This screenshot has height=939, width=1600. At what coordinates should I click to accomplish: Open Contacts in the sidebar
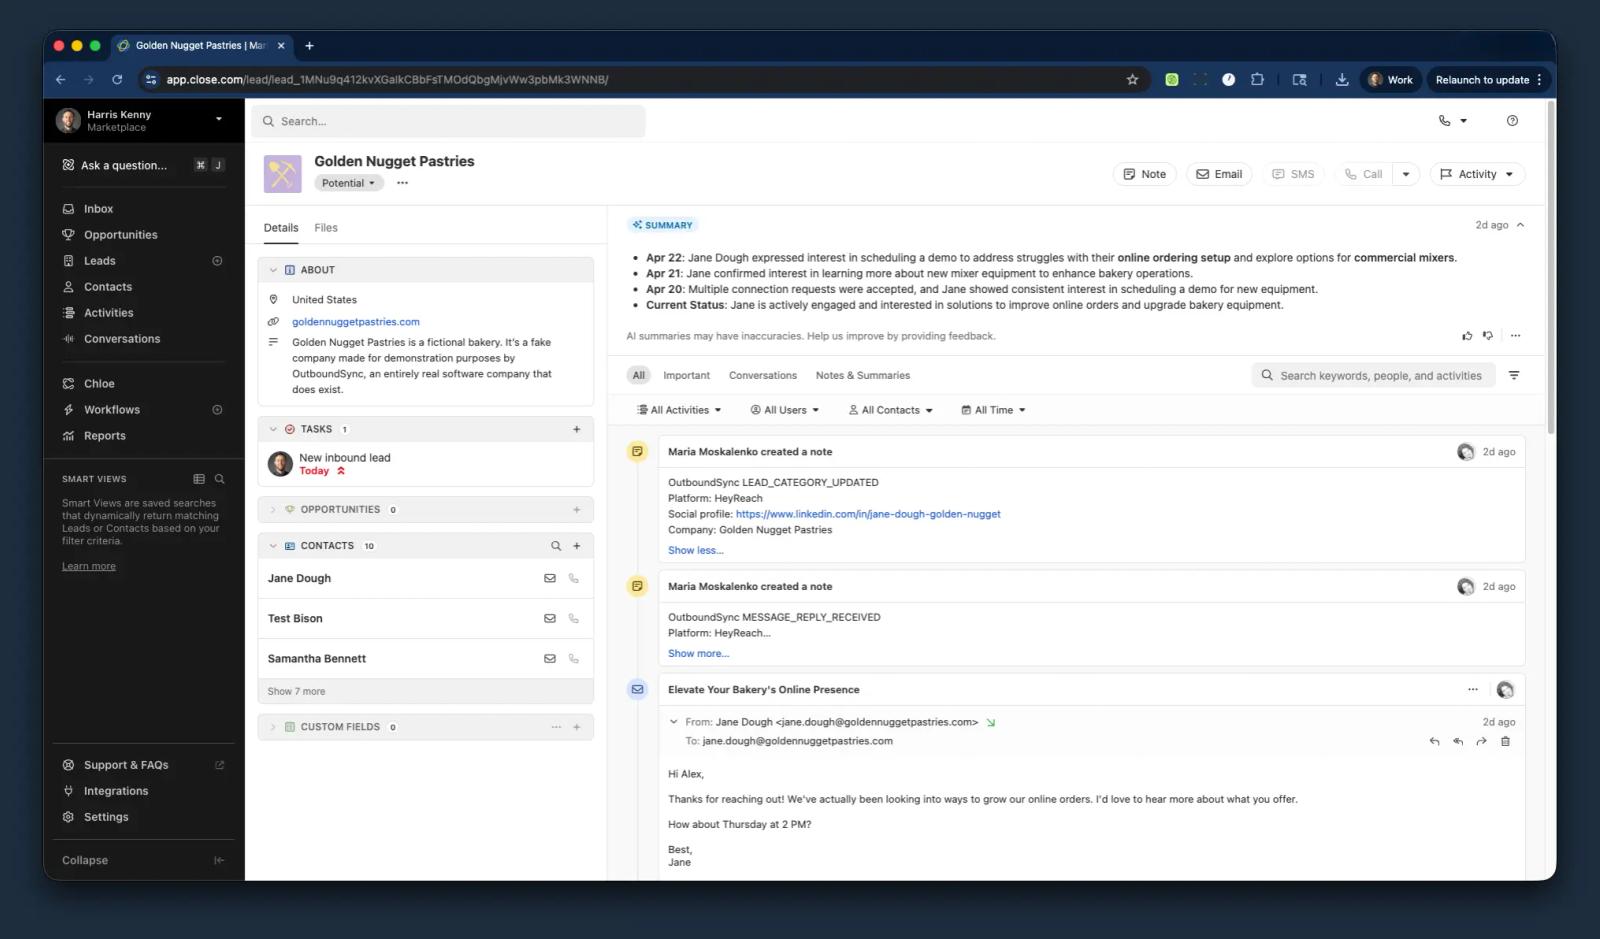click(107, 287)
